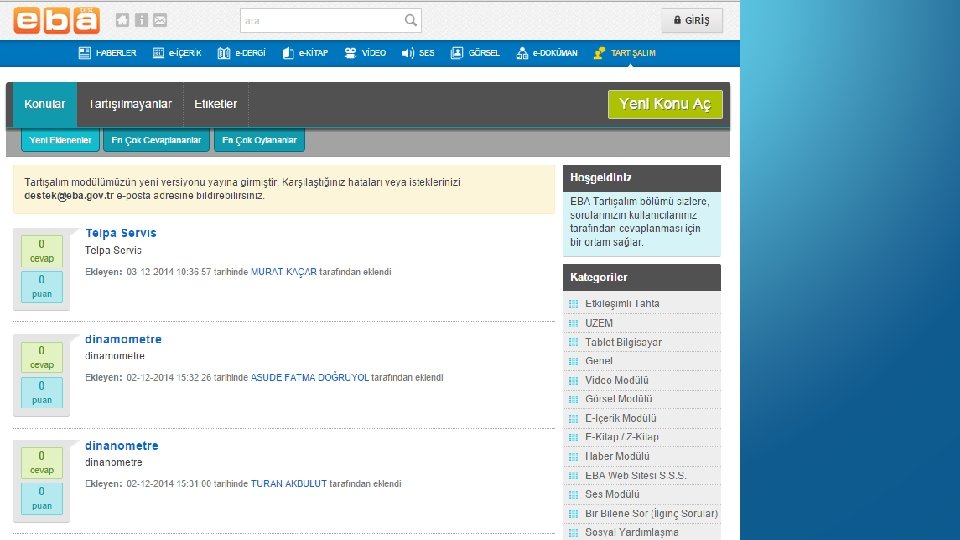Click the cevap count box for dinamometre
This screenshot has height=540, width=960.
point(42,358)
